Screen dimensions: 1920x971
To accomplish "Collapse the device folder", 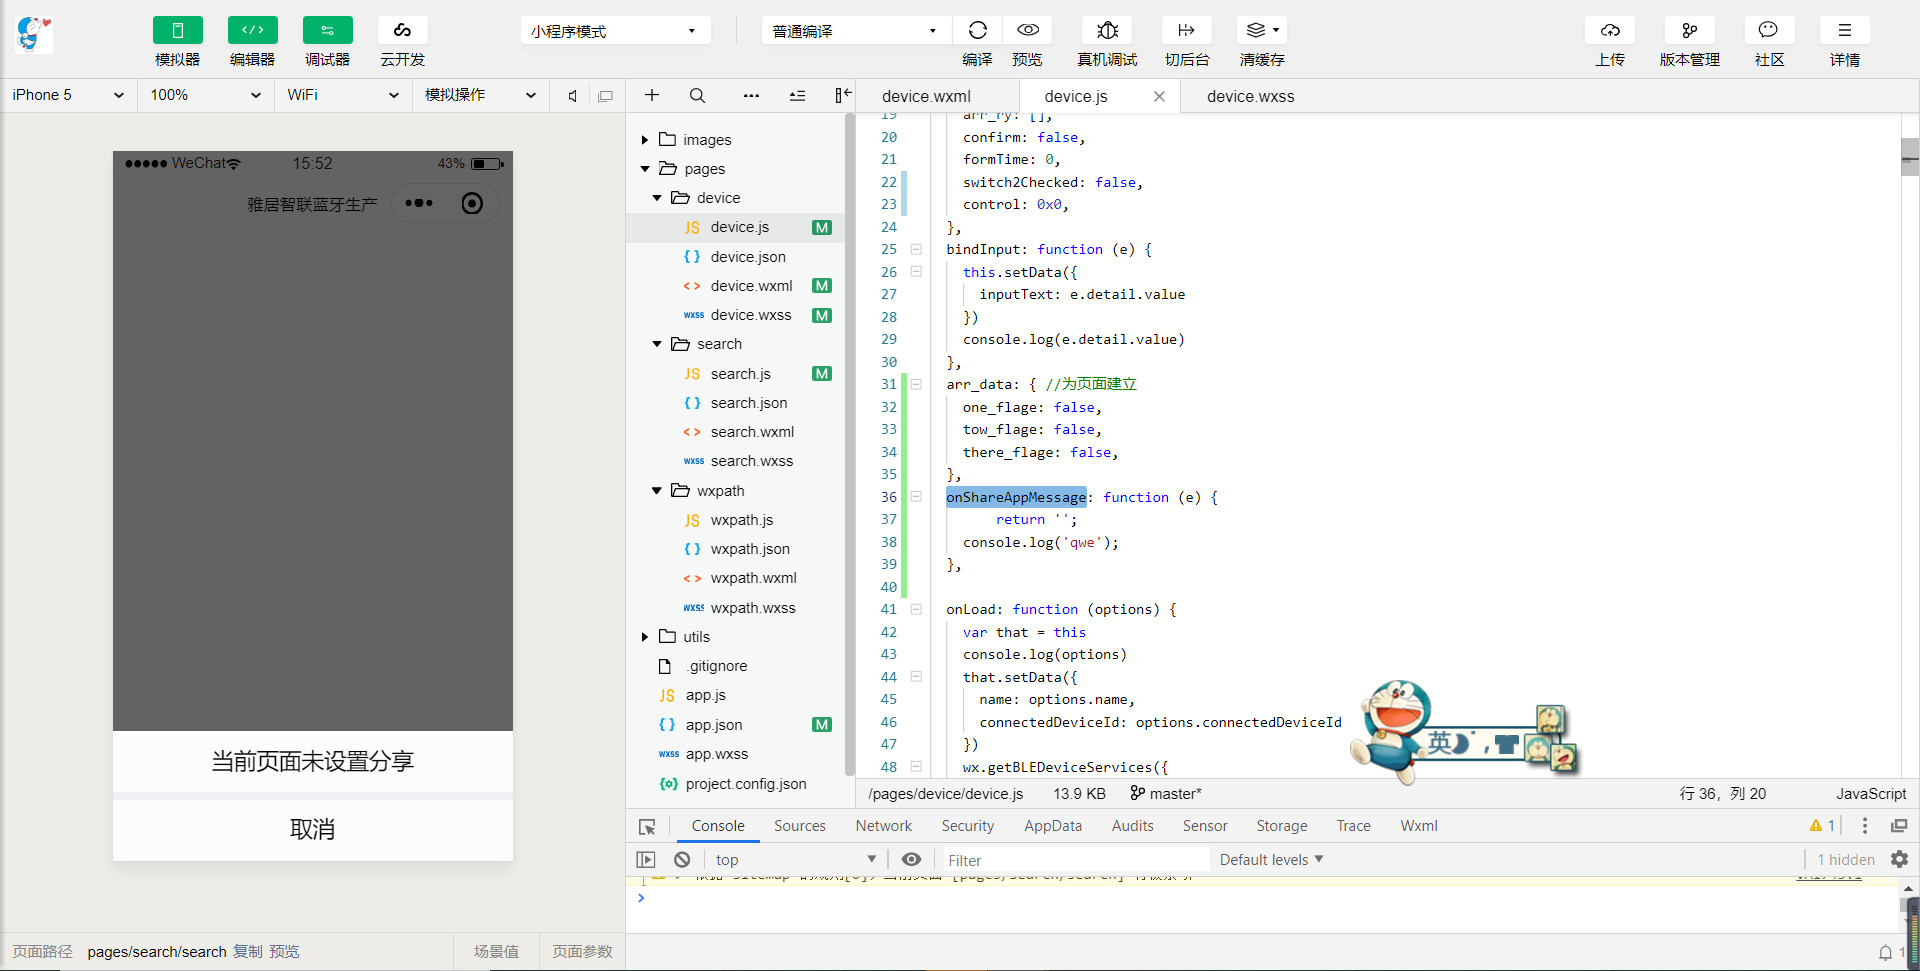I will [657, 198].
